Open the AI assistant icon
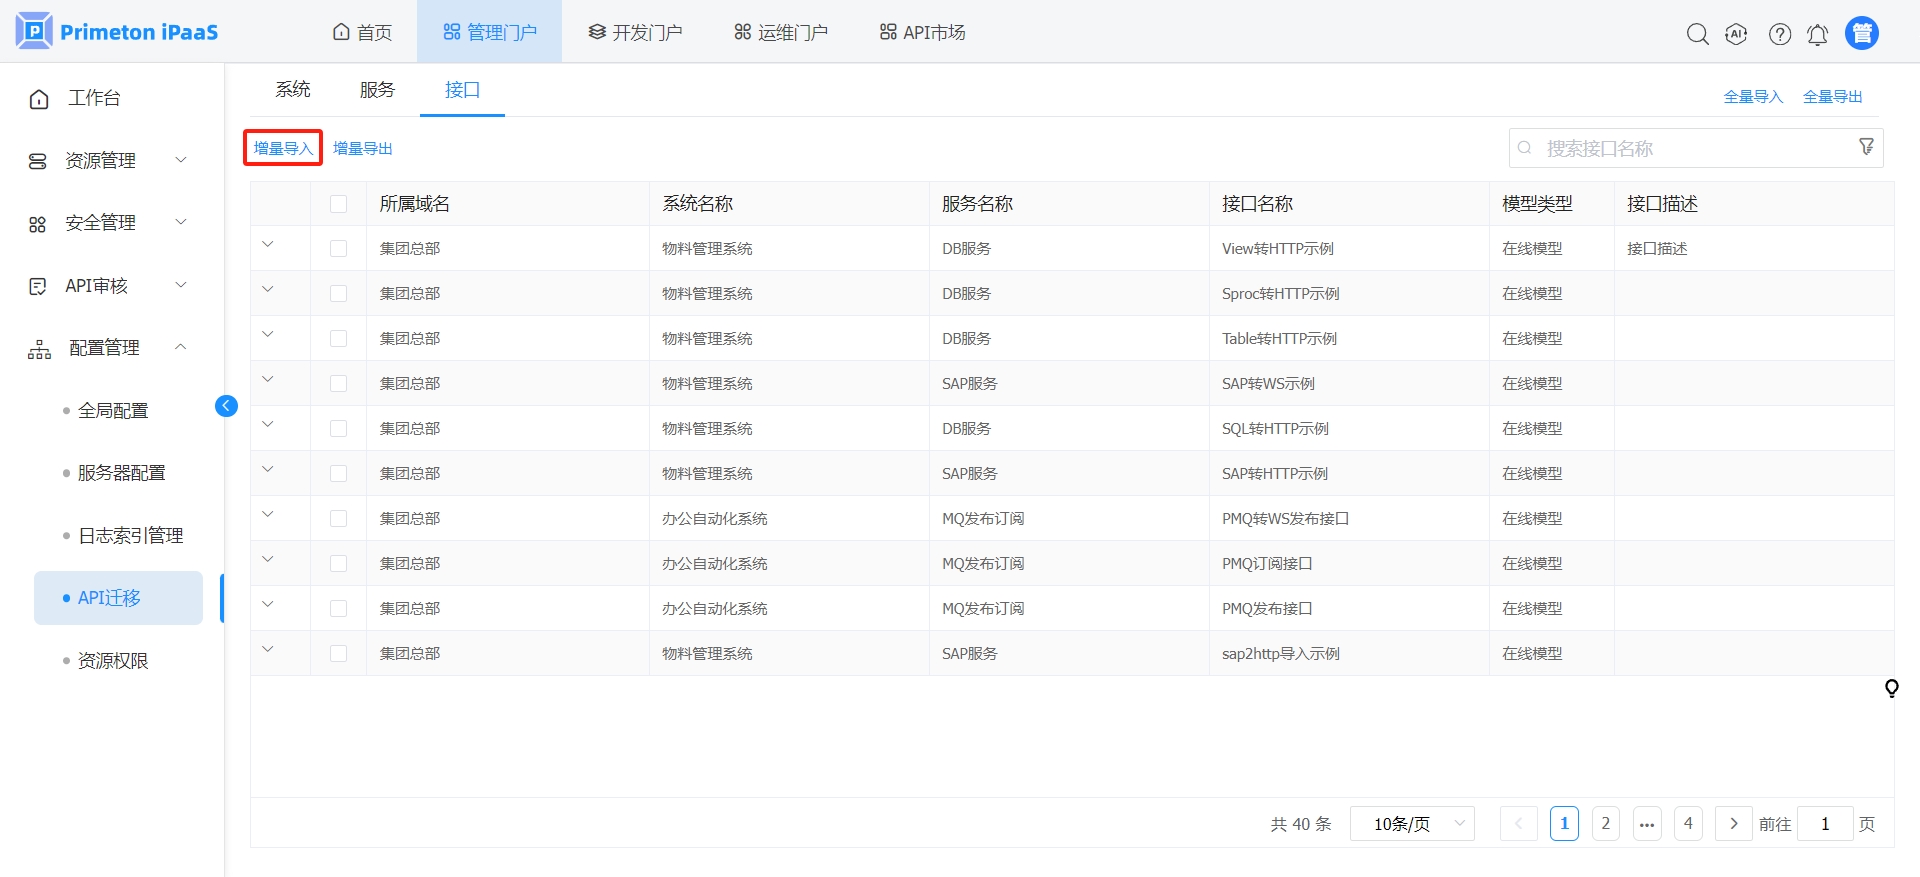The height and width of the screenshot is (877, 1920). pos(1736,34)
